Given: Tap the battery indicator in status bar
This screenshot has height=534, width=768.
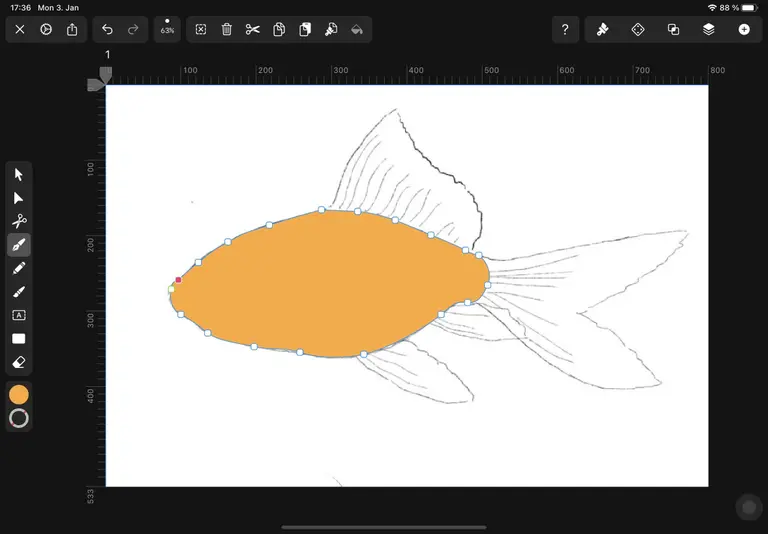Looking at the screenshot, I should coord(749,8).
